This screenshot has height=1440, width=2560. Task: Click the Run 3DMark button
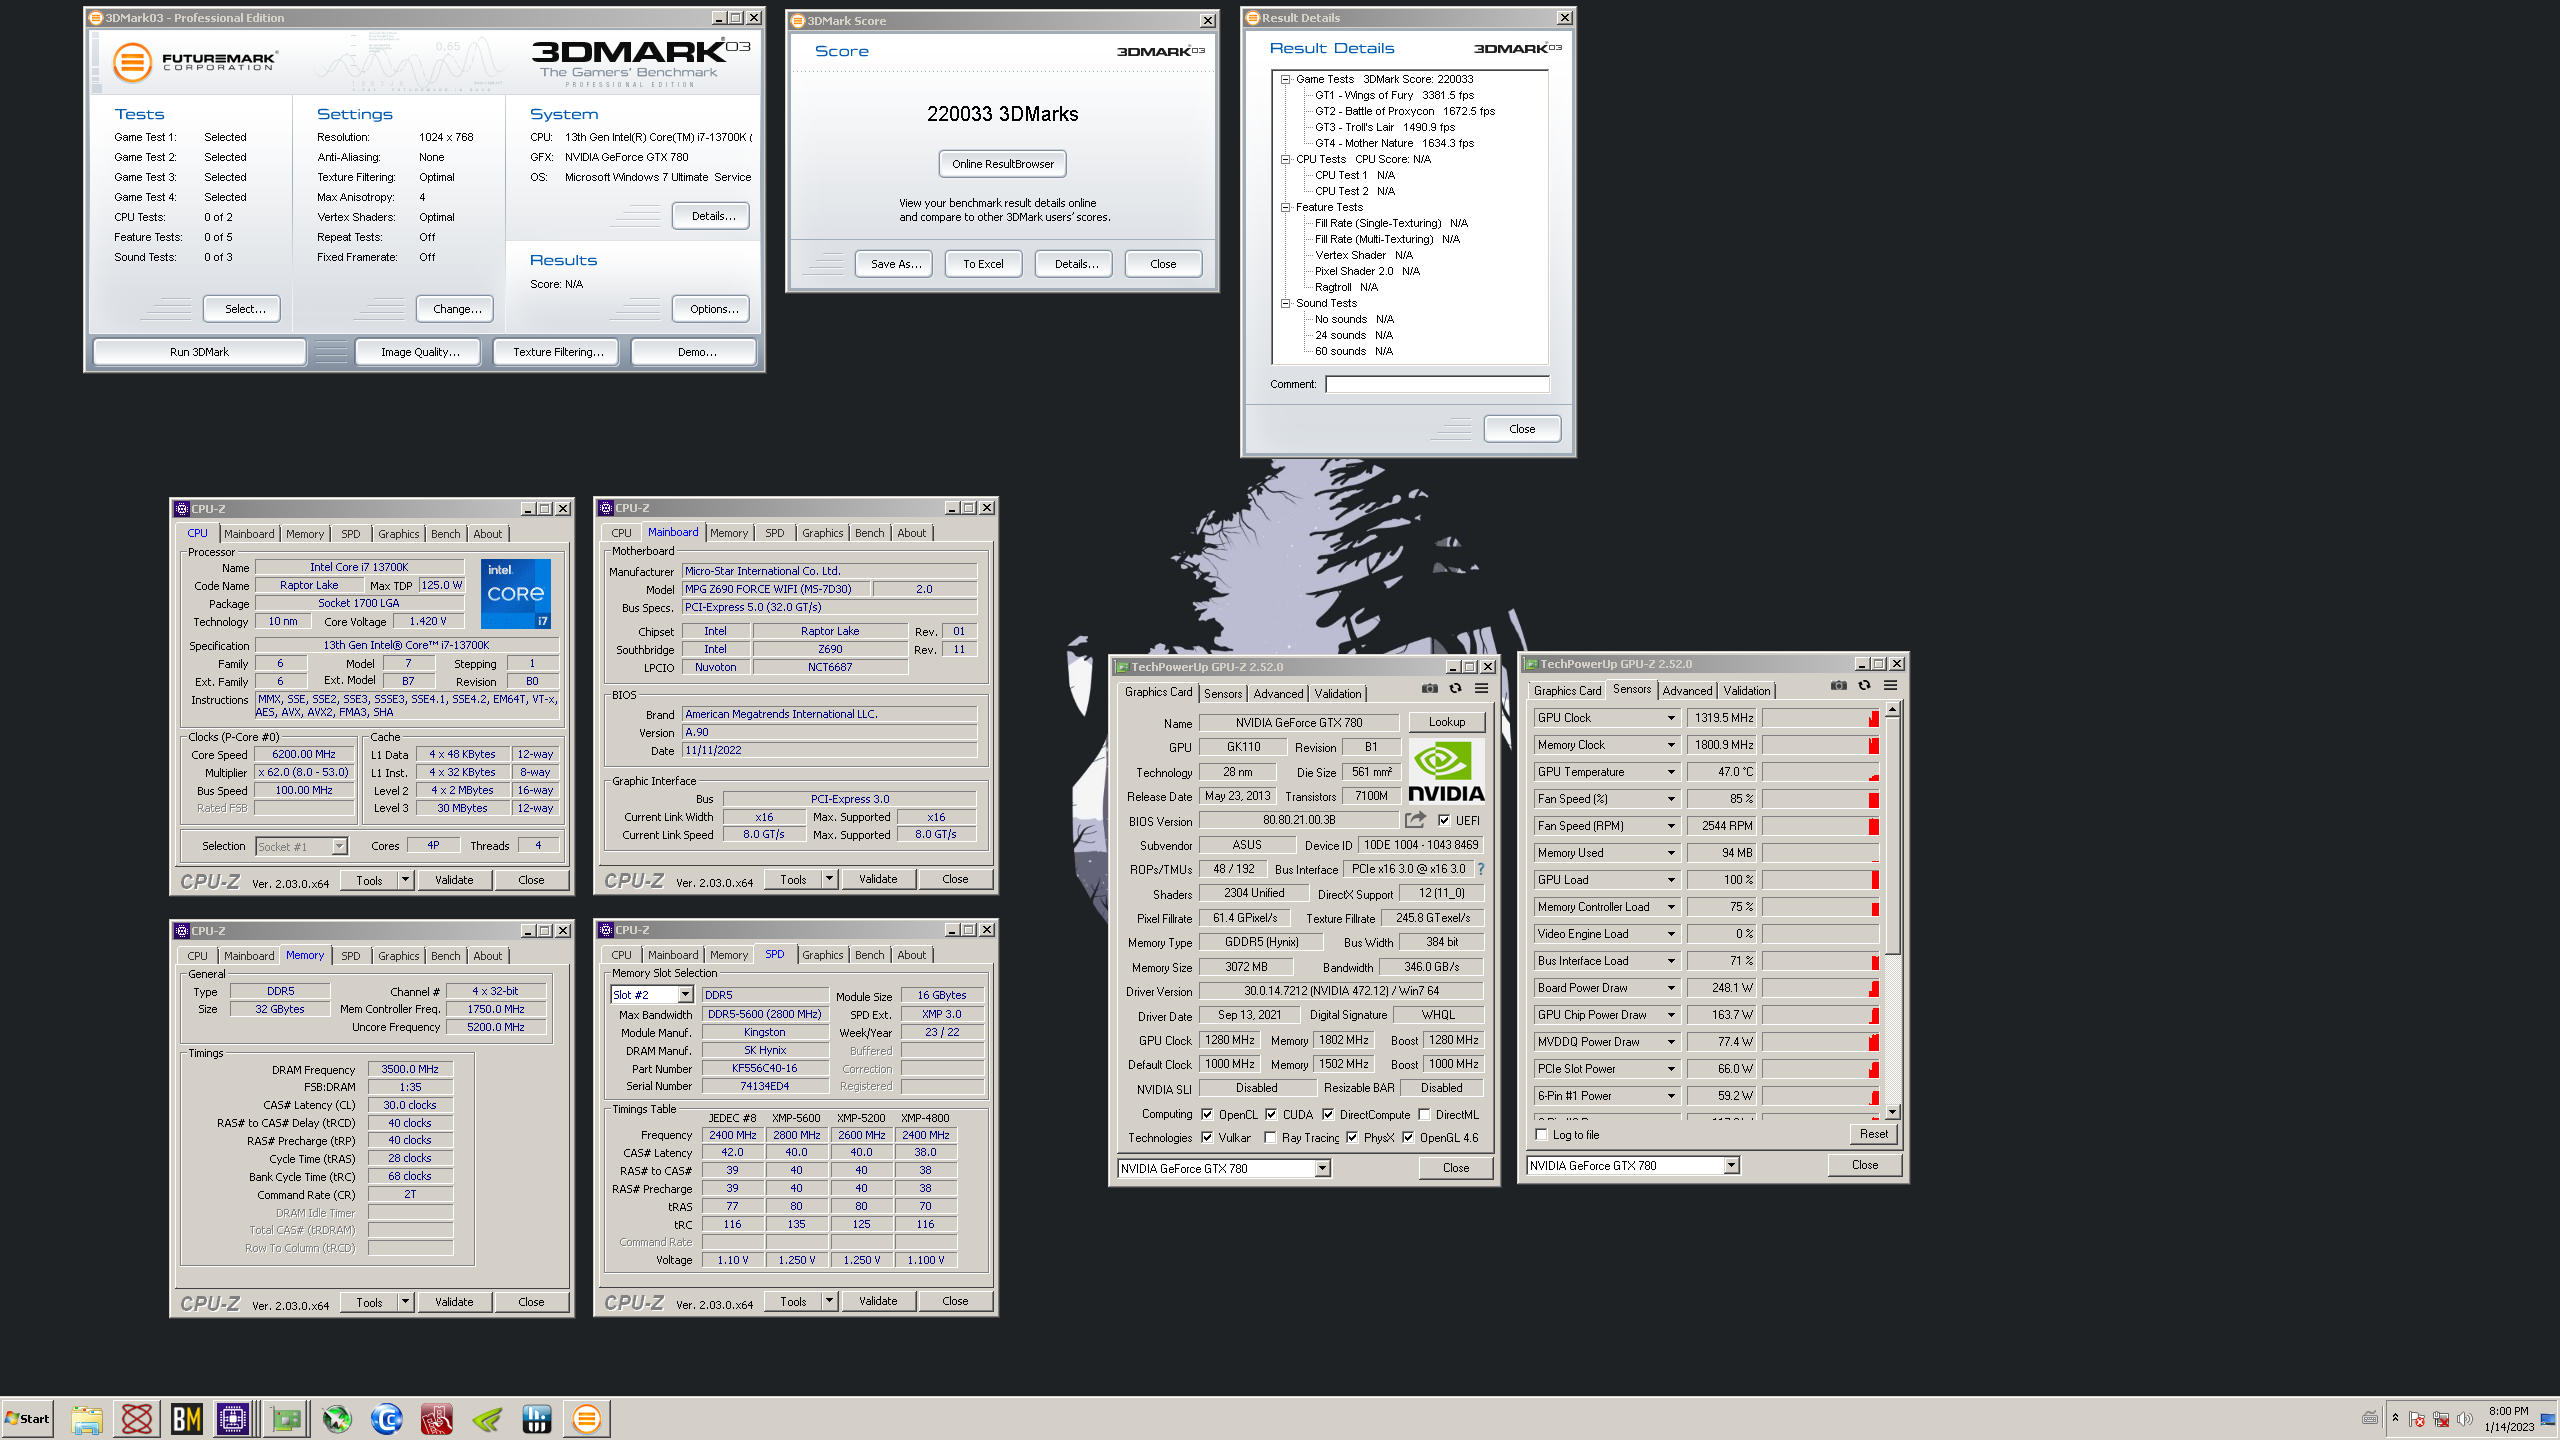[199, 352]
